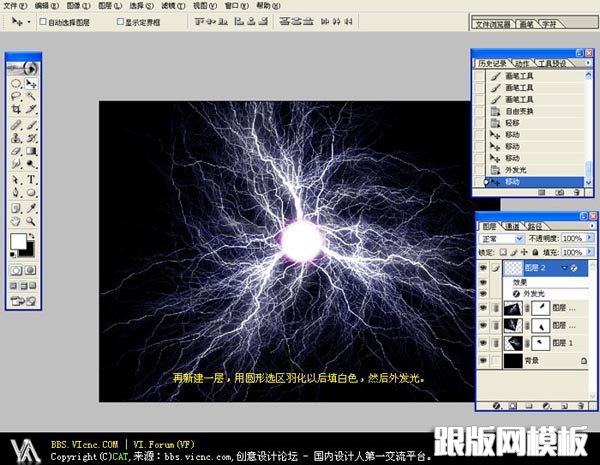
Task: Select the 自由变换 history state
Action: (x=535, y=111)
